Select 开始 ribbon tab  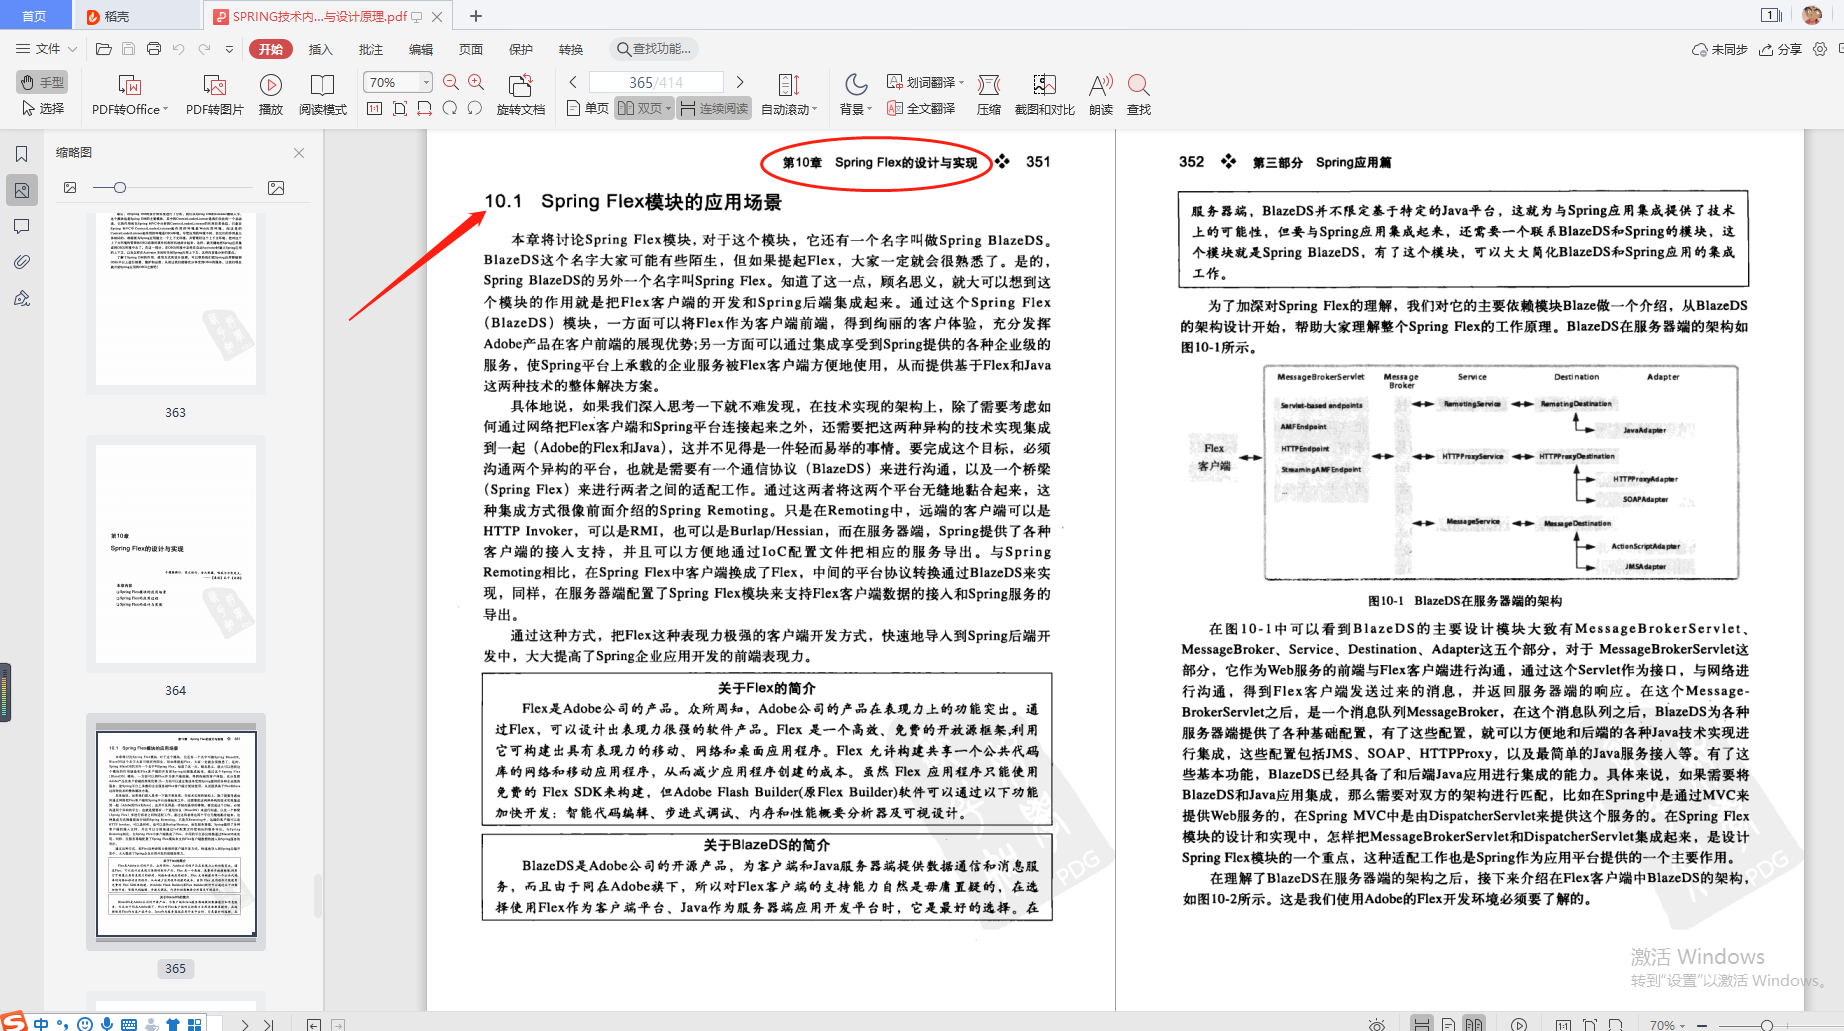[x=270, y=49]
